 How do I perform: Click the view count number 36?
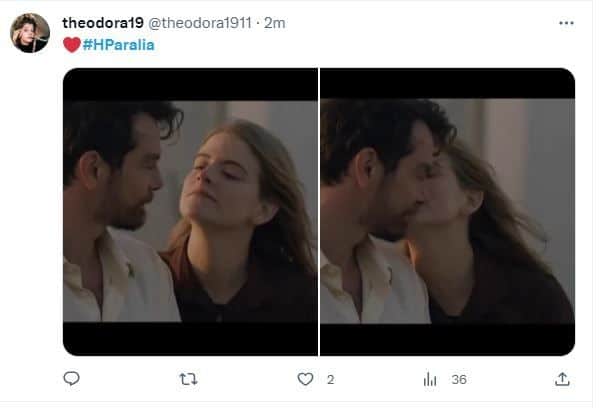459,380
